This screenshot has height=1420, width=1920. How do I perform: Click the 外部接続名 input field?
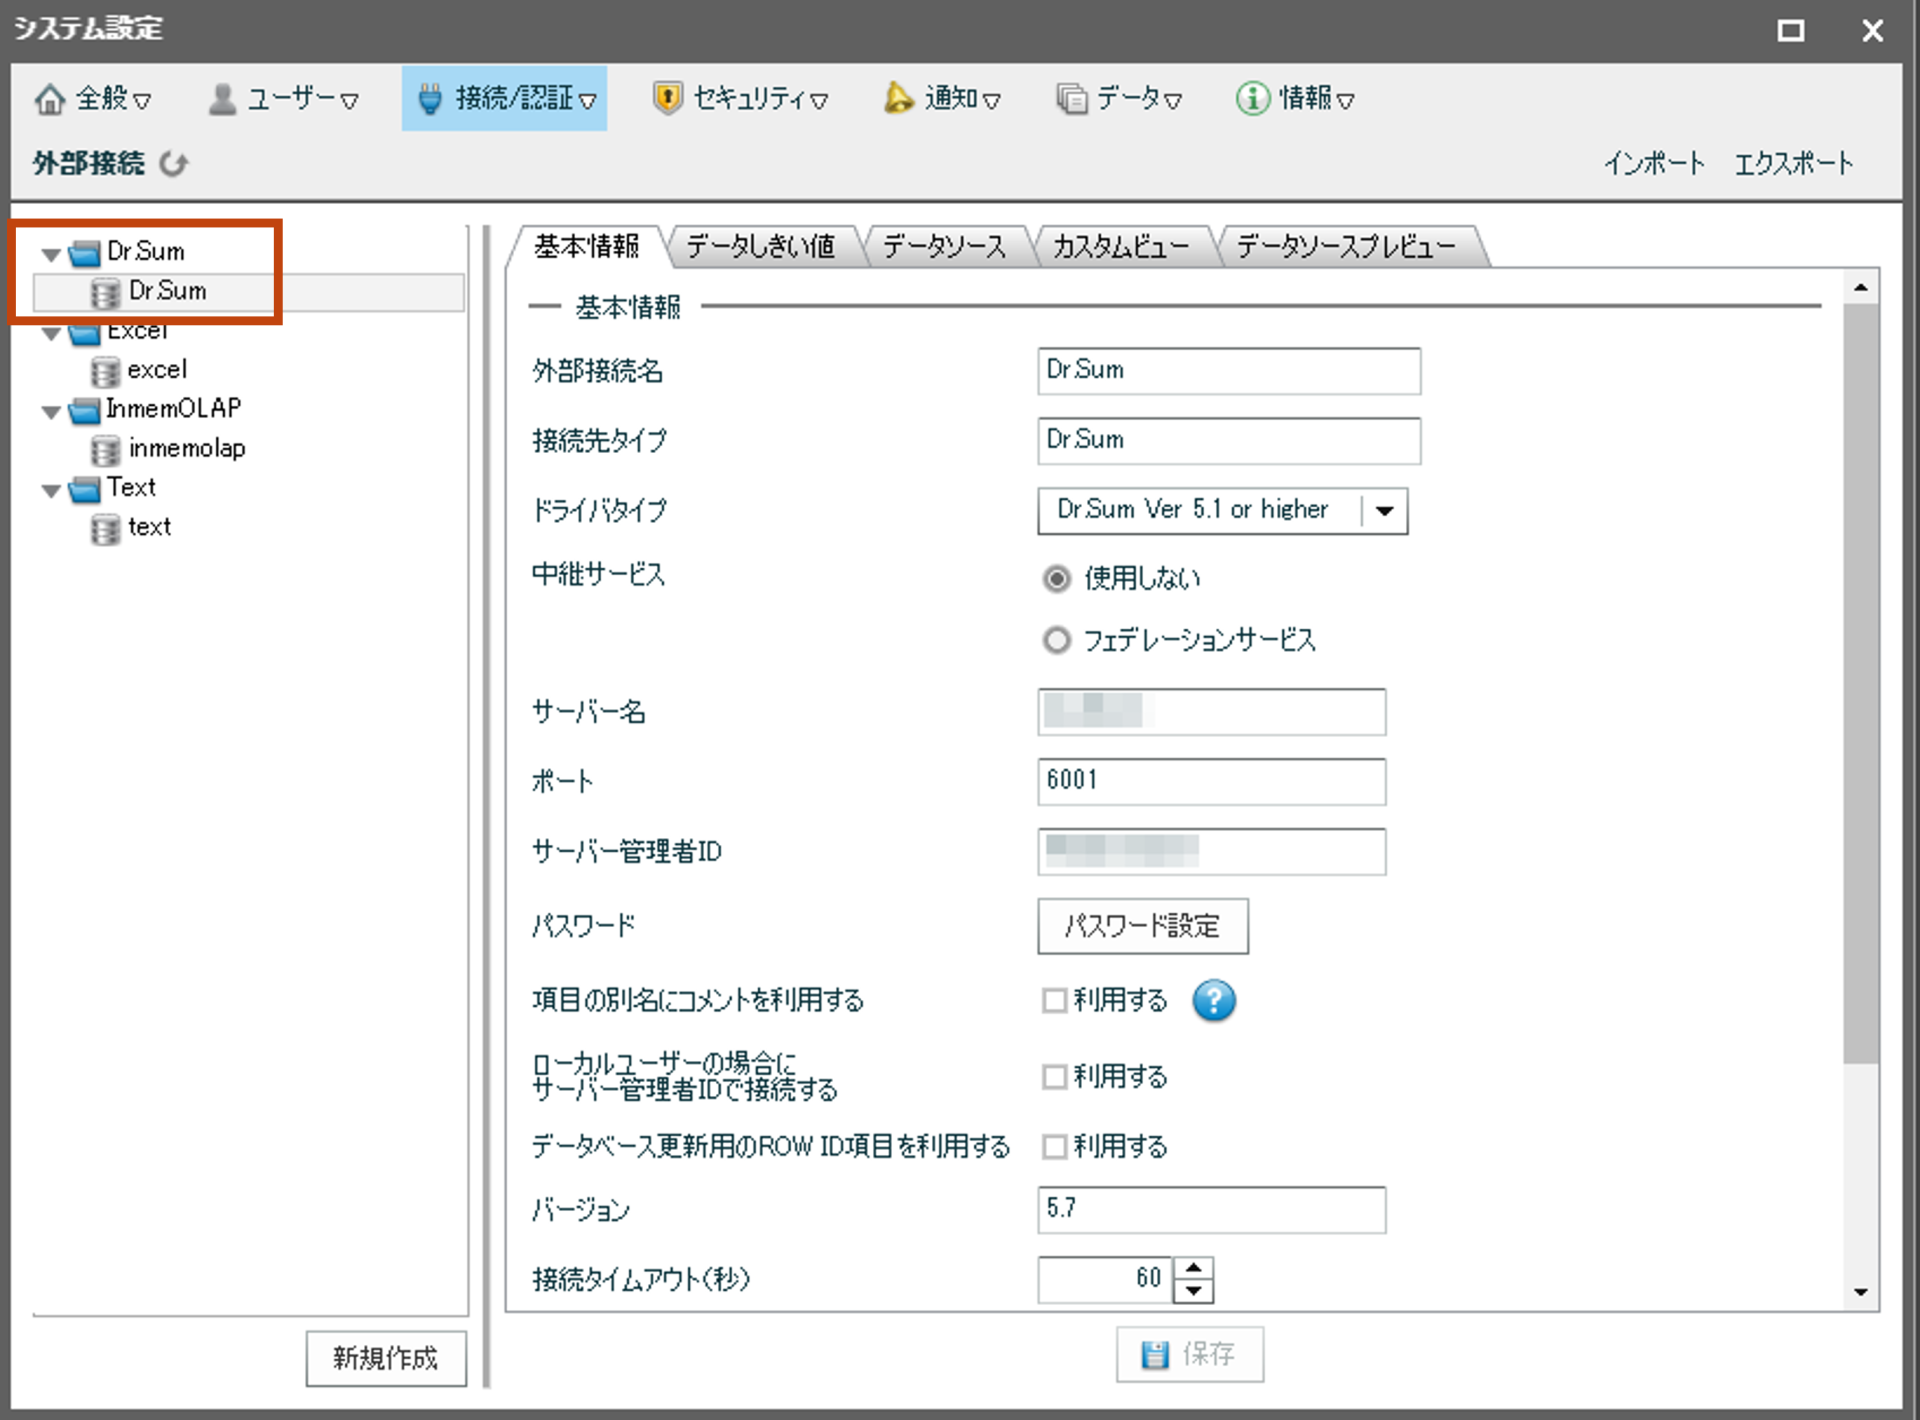pyautogui.click(x=1229, y=371)
